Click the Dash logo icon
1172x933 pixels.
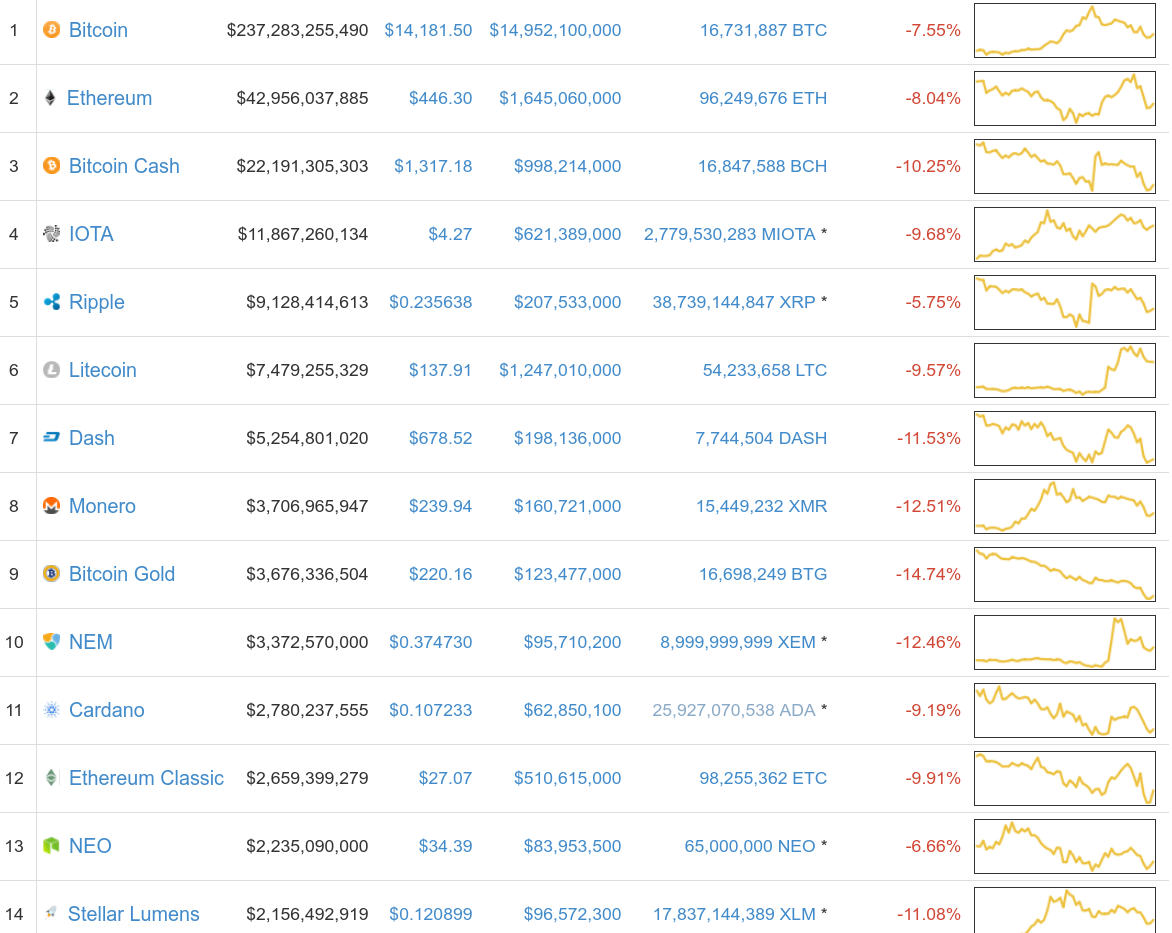click(x=52, y=437)
